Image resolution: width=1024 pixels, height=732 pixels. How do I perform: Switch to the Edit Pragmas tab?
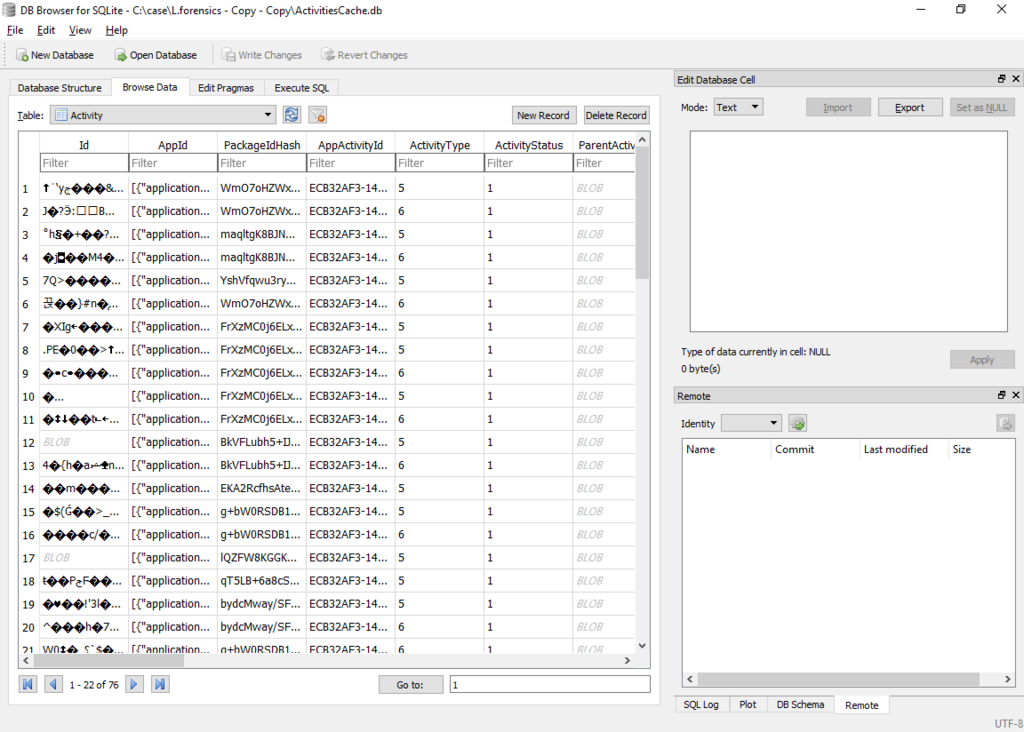(226, 88)
